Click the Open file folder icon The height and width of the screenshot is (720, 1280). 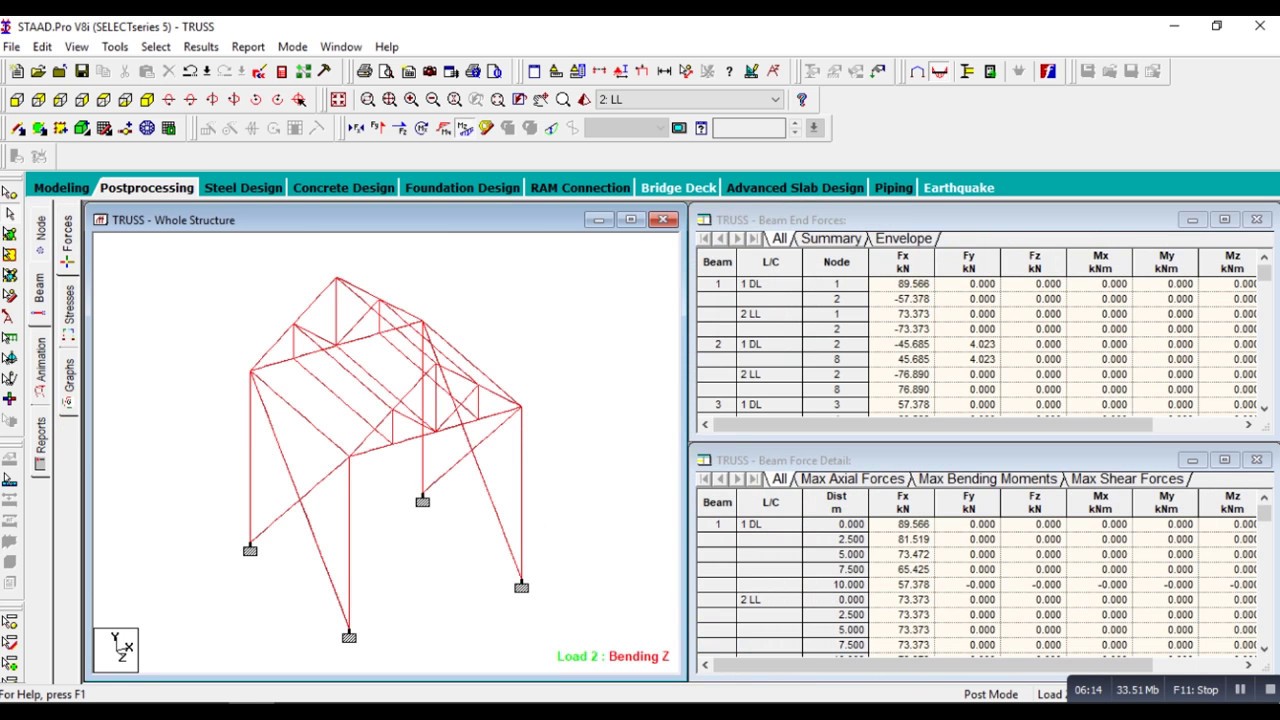coord(38,71)
